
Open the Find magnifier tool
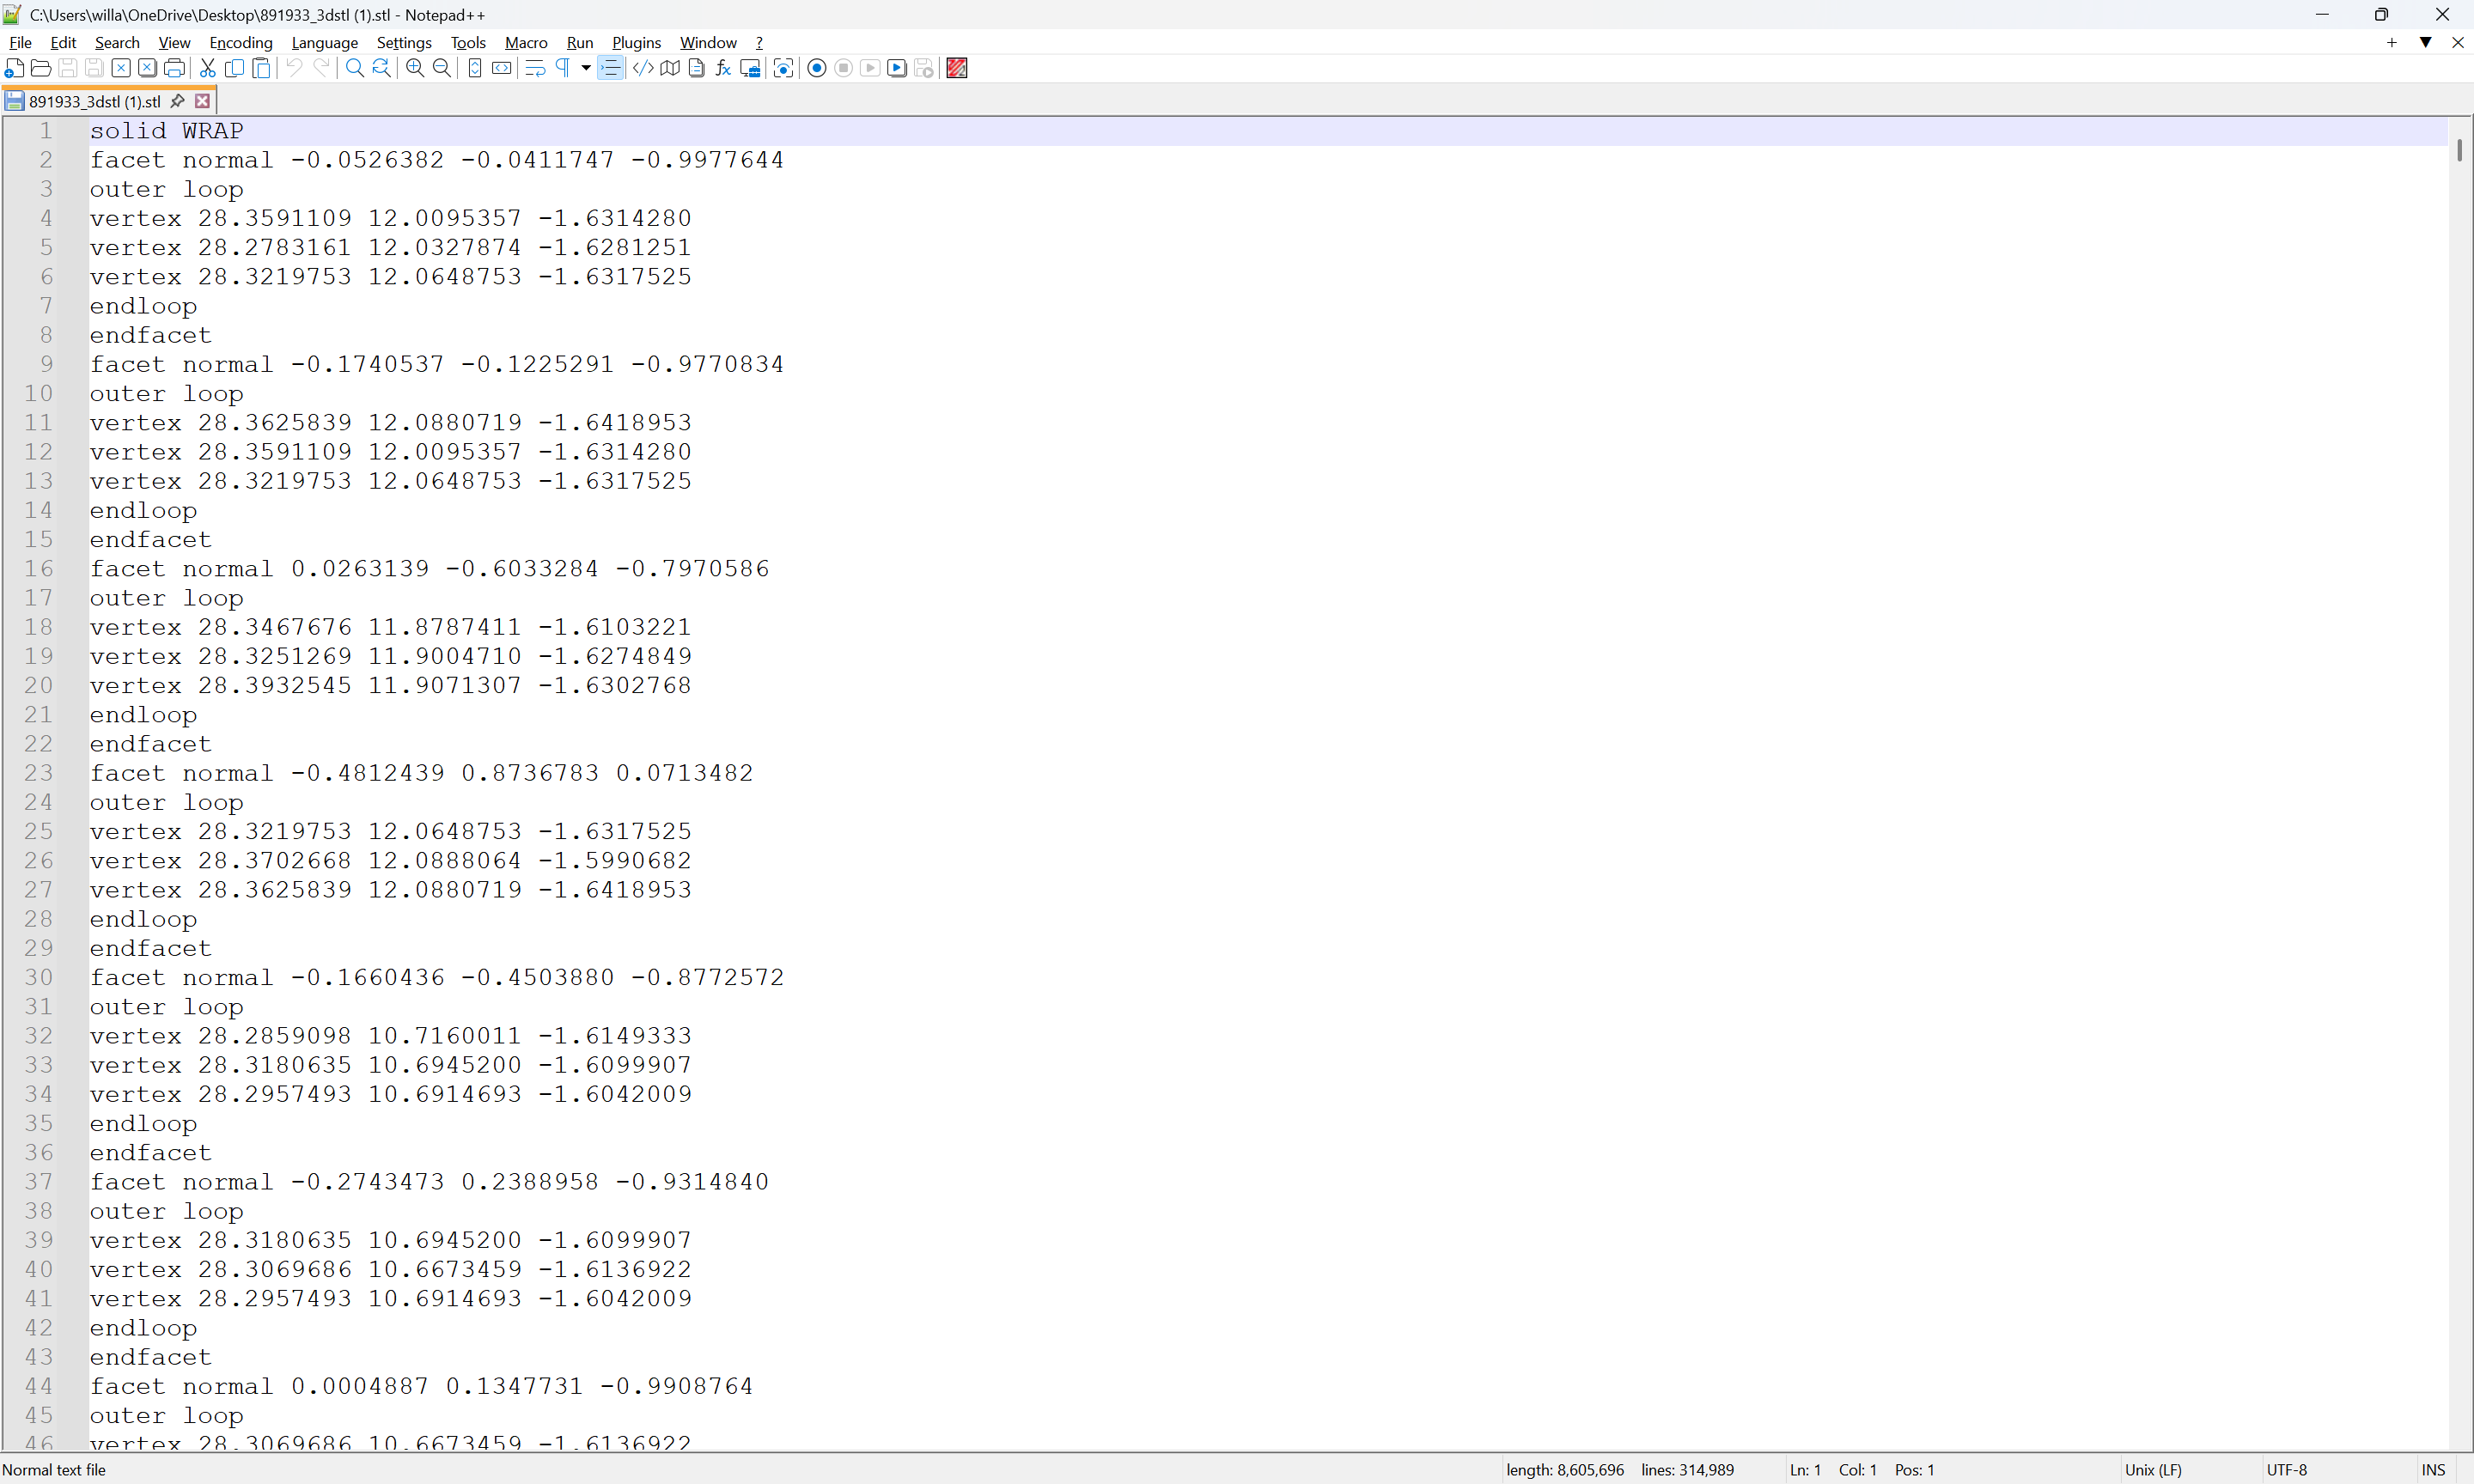(354, 68)
